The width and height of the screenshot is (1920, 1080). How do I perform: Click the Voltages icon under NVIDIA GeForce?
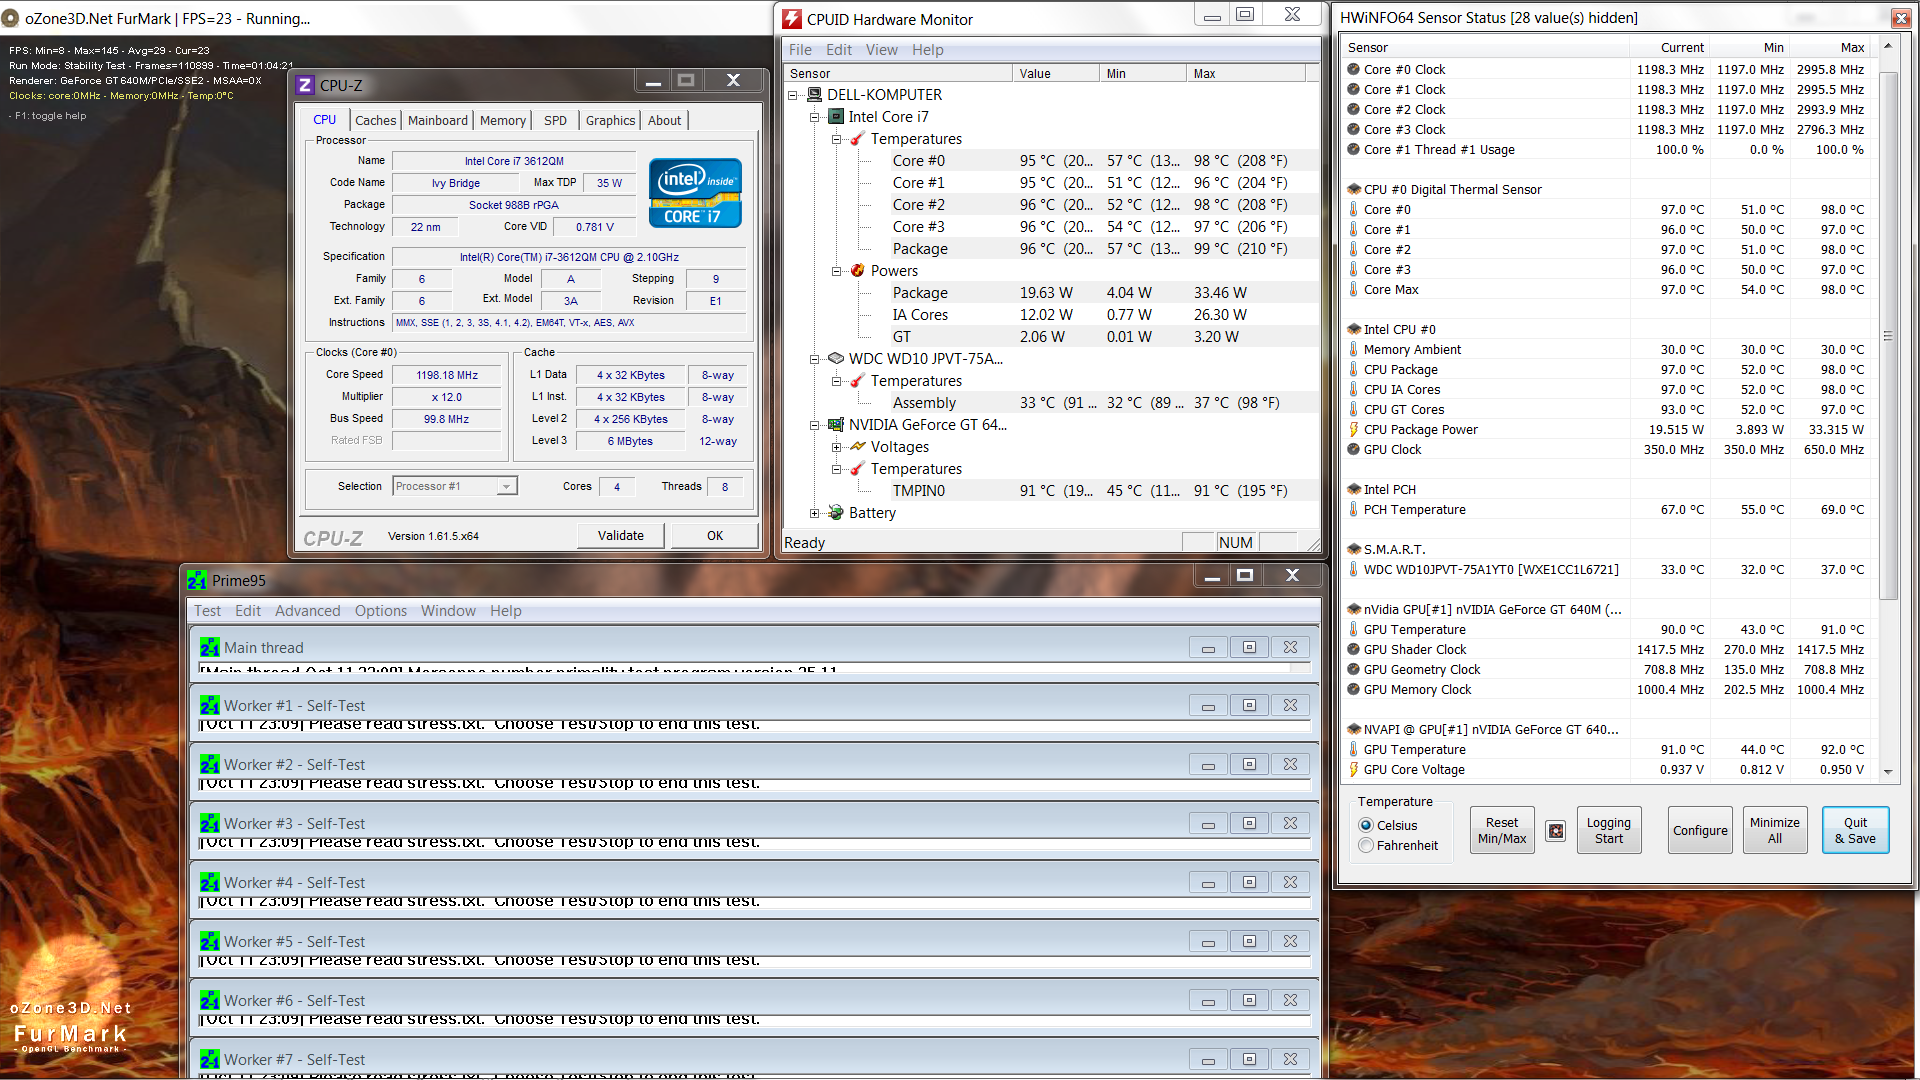[x=858, y=447]
